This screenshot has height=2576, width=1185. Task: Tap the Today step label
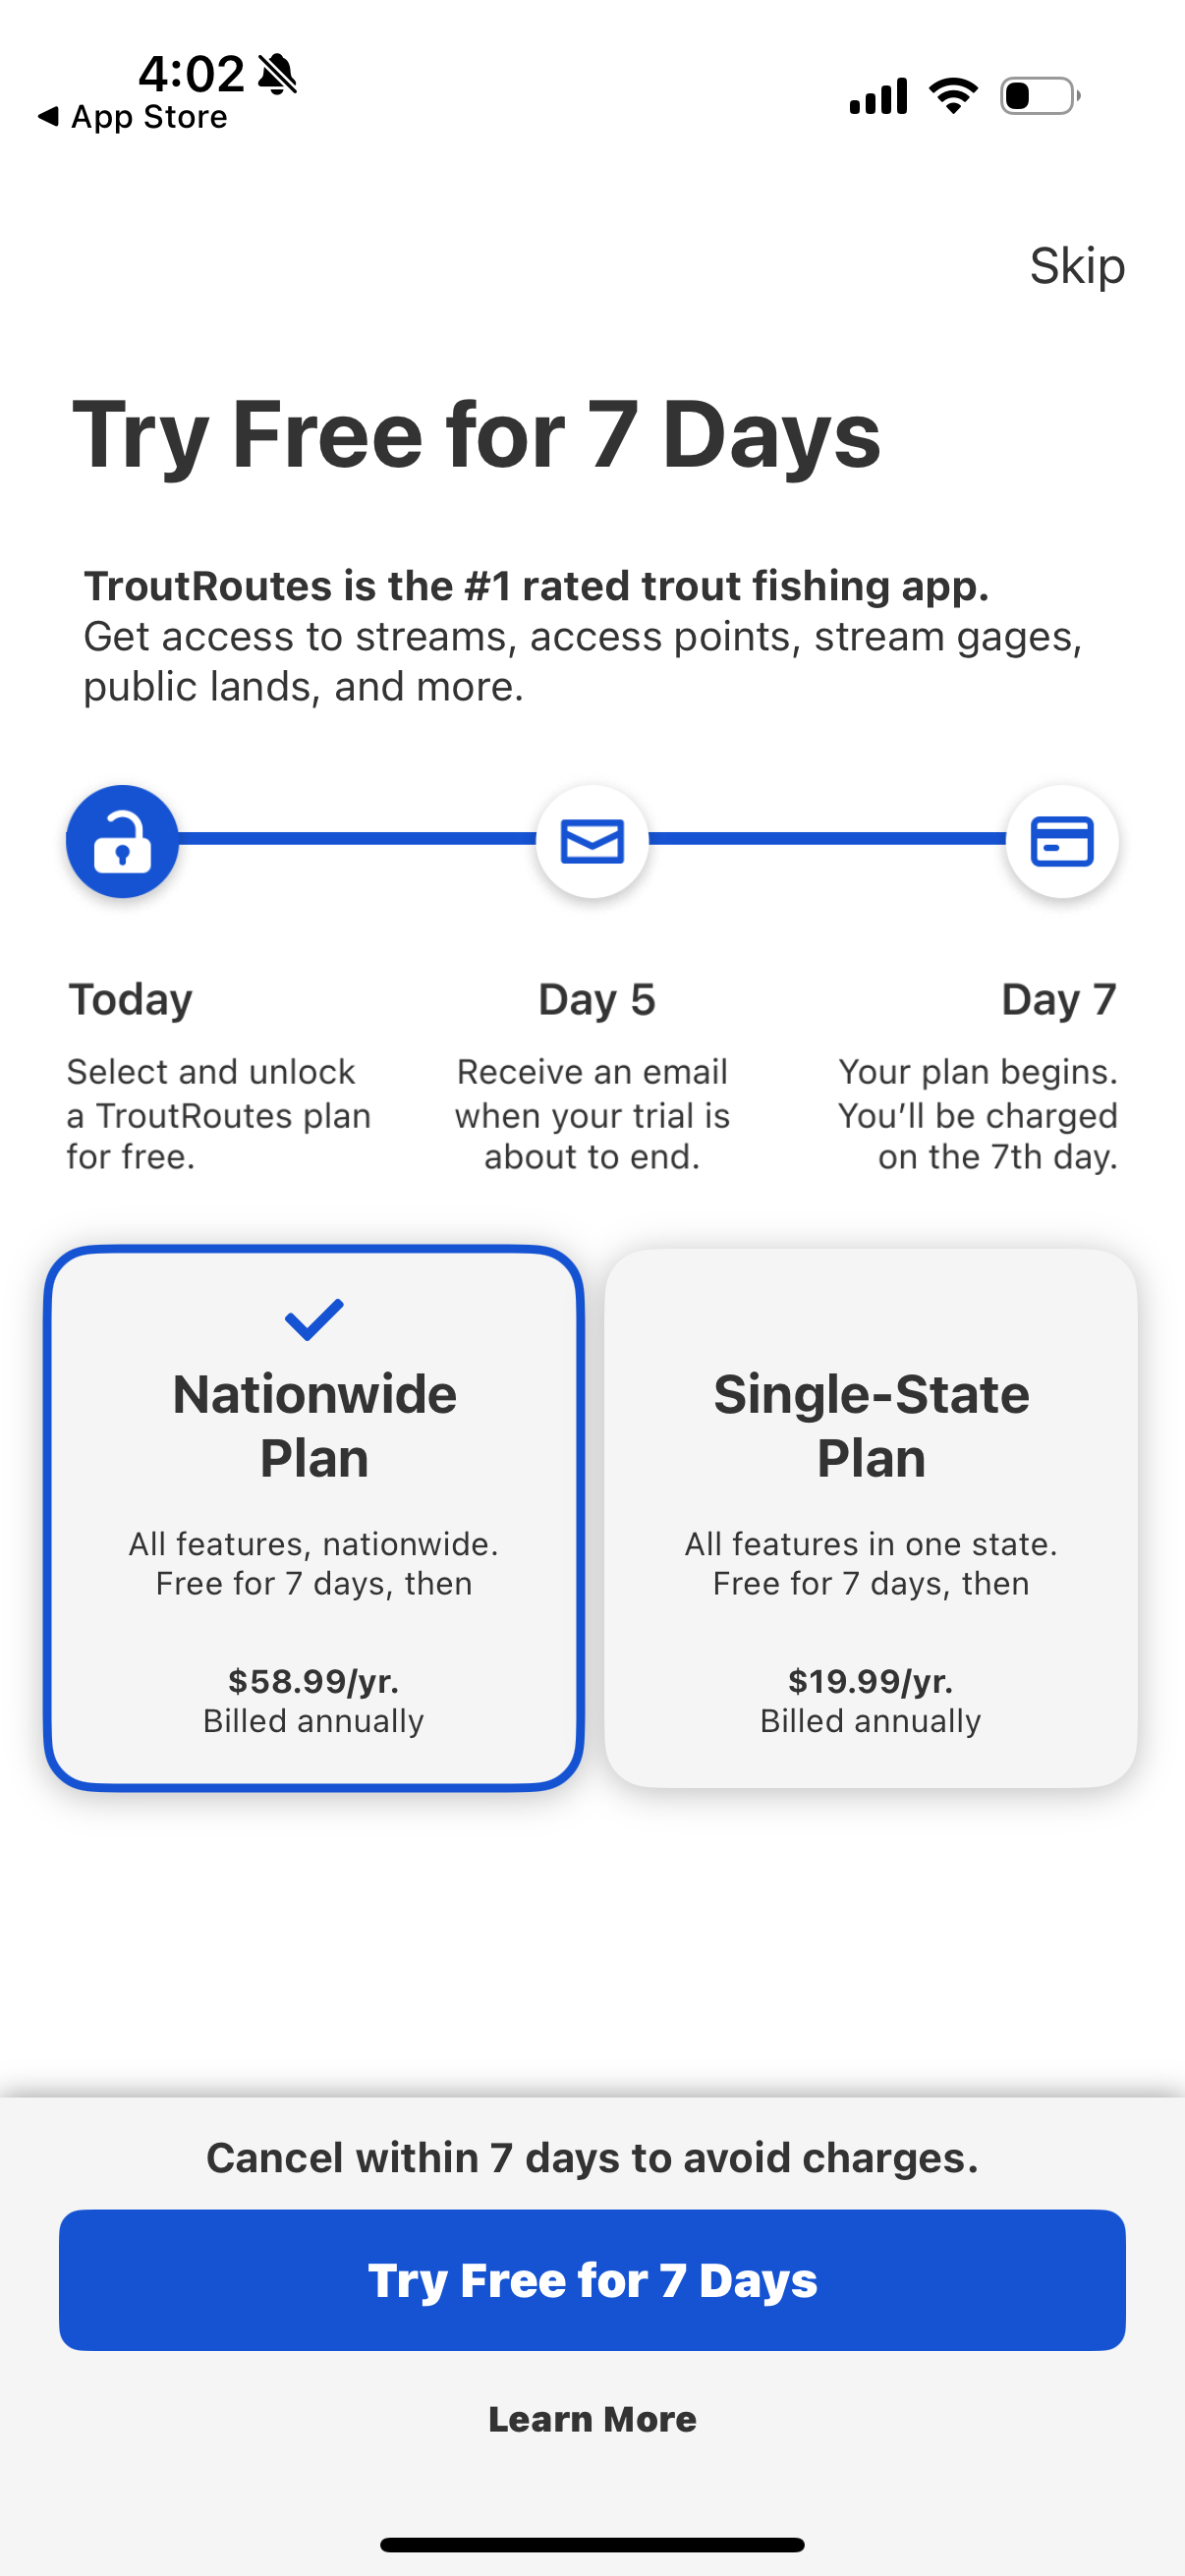(131, 999)
